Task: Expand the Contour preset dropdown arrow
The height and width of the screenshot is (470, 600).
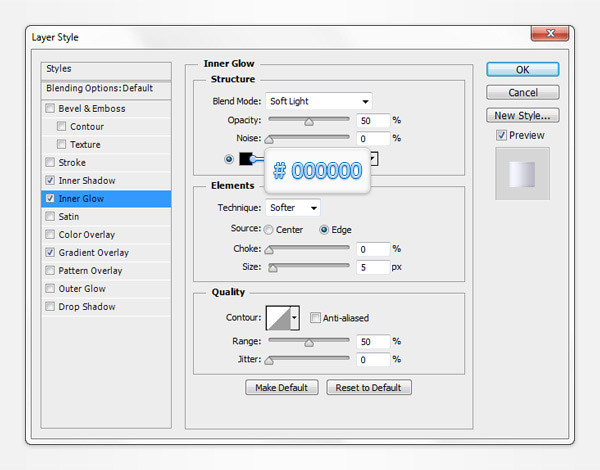Action: 295,318
